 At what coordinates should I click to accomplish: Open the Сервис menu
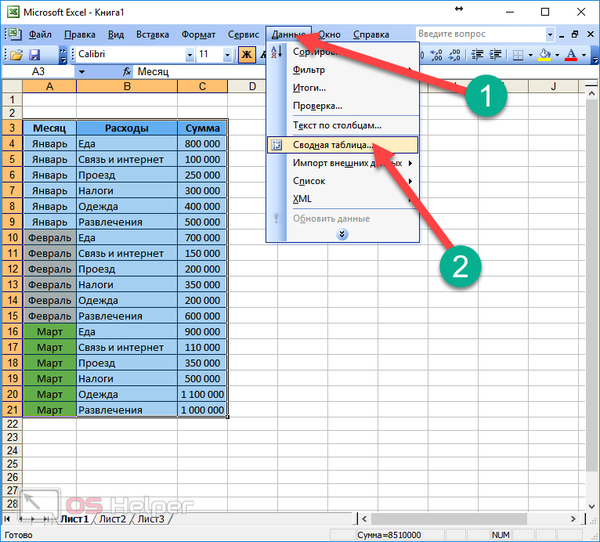point(243,34)
